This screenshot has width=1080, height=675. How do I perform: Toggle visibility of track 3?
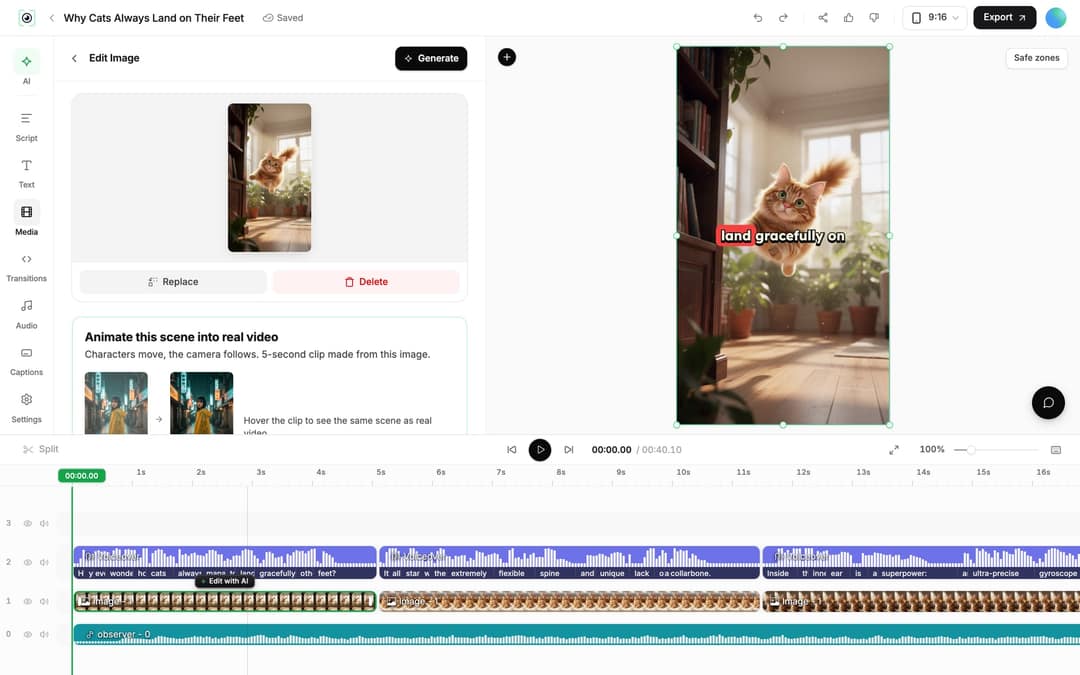click(x=28, y=523)
